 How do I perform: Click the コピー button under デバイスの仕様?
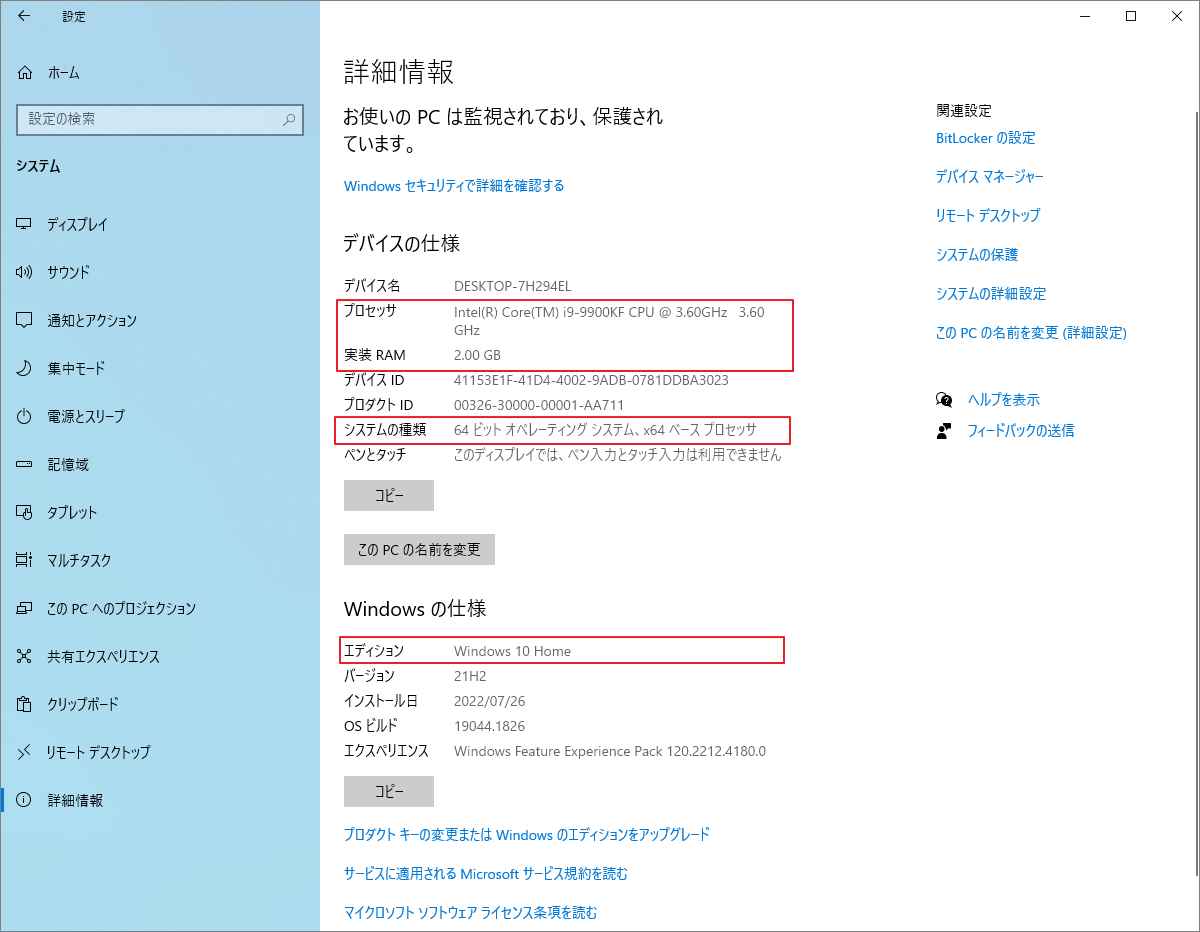[x=388, y=494]
